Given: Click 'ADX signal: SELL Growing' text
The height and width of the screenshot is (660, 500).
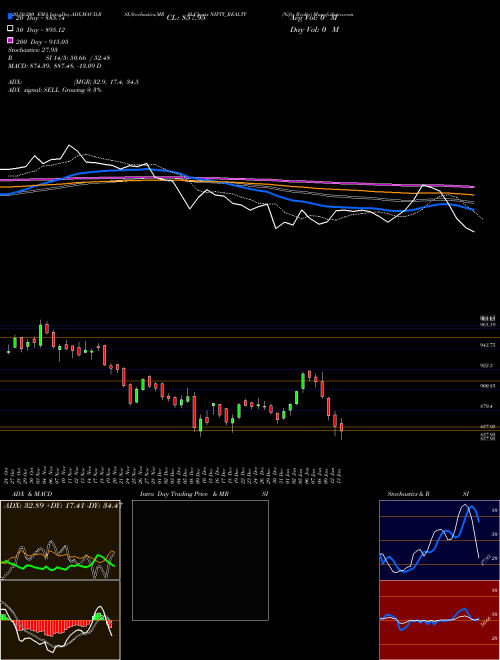Looking at the screenshot, I should point(55,90).
